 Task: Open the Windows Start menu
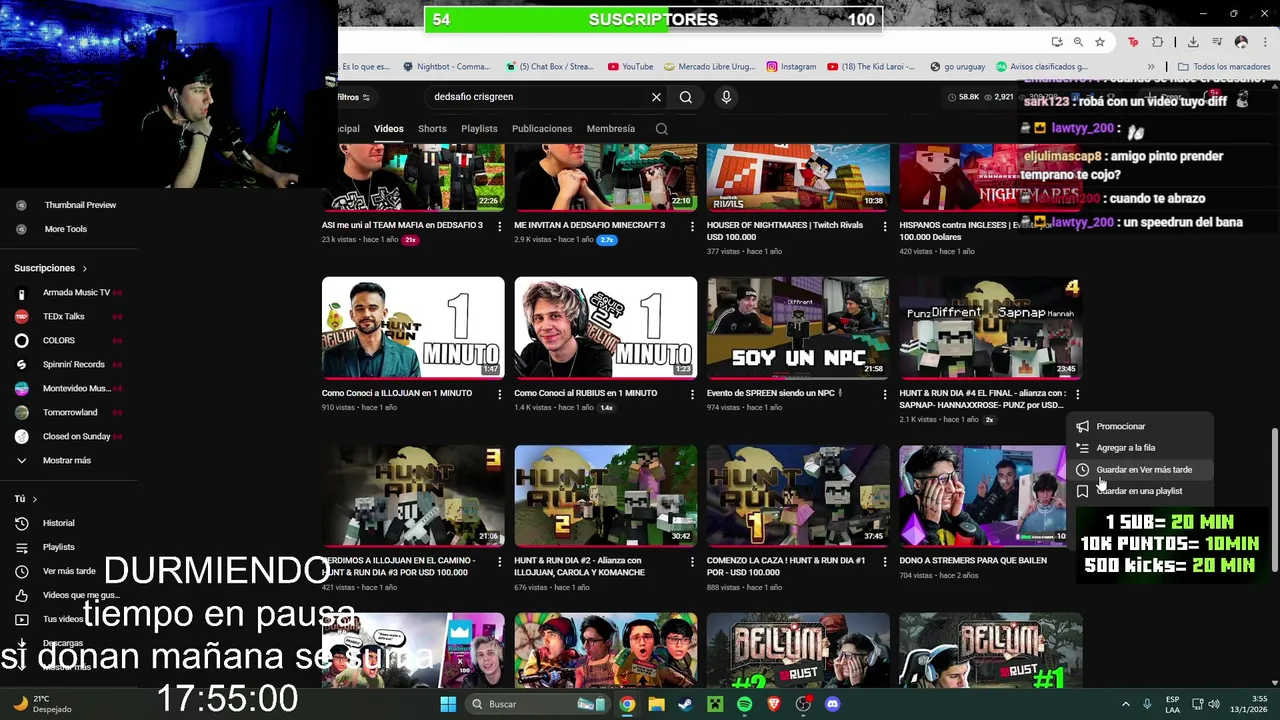(x=448, y=704)
